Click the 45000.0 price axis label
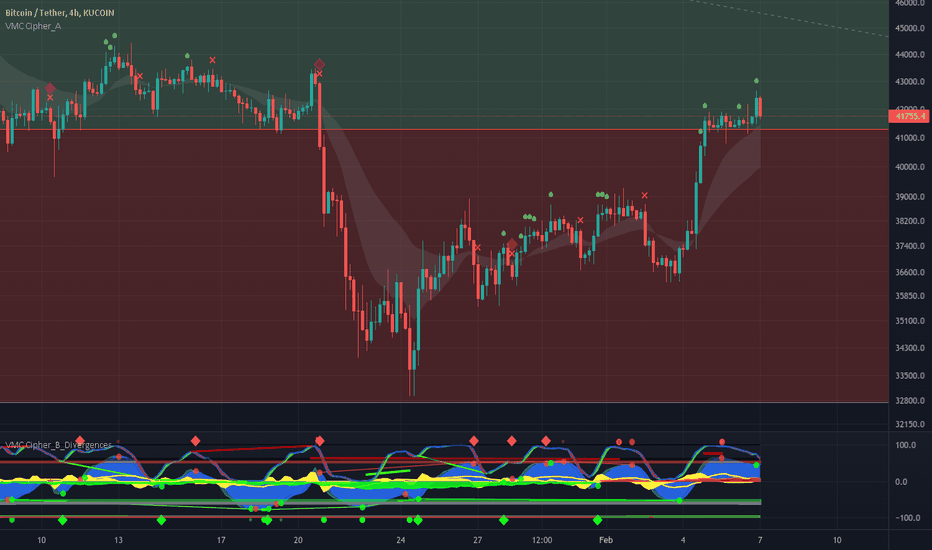932x550 pixels. [x=909, y=29]
